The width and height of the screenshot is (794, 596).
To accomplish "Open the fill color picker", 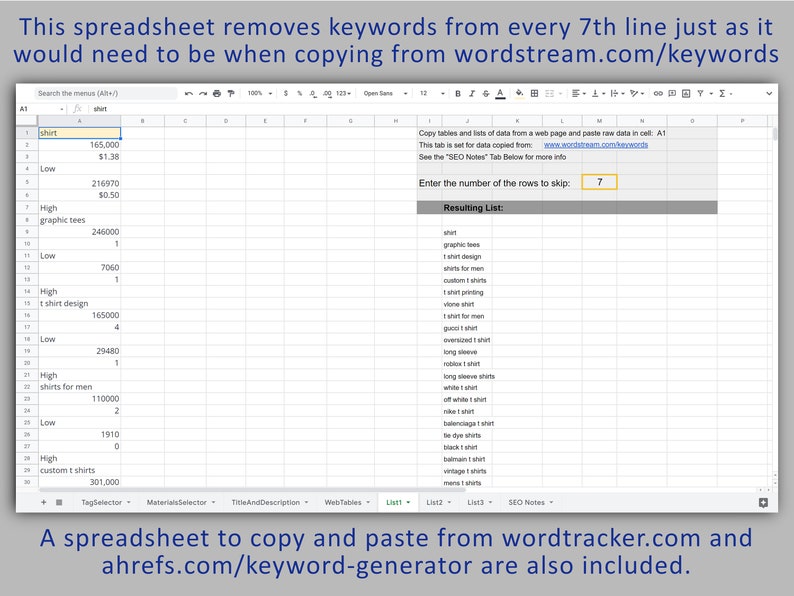I will pos(520,93).
